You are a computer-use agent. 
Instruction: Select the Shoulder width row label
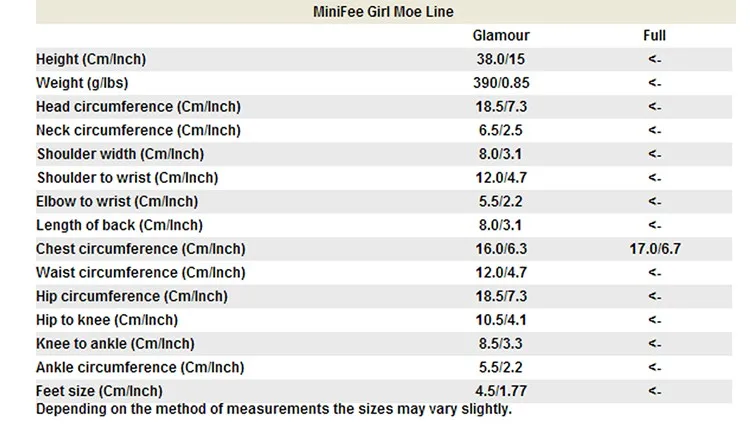coord(121,154)
